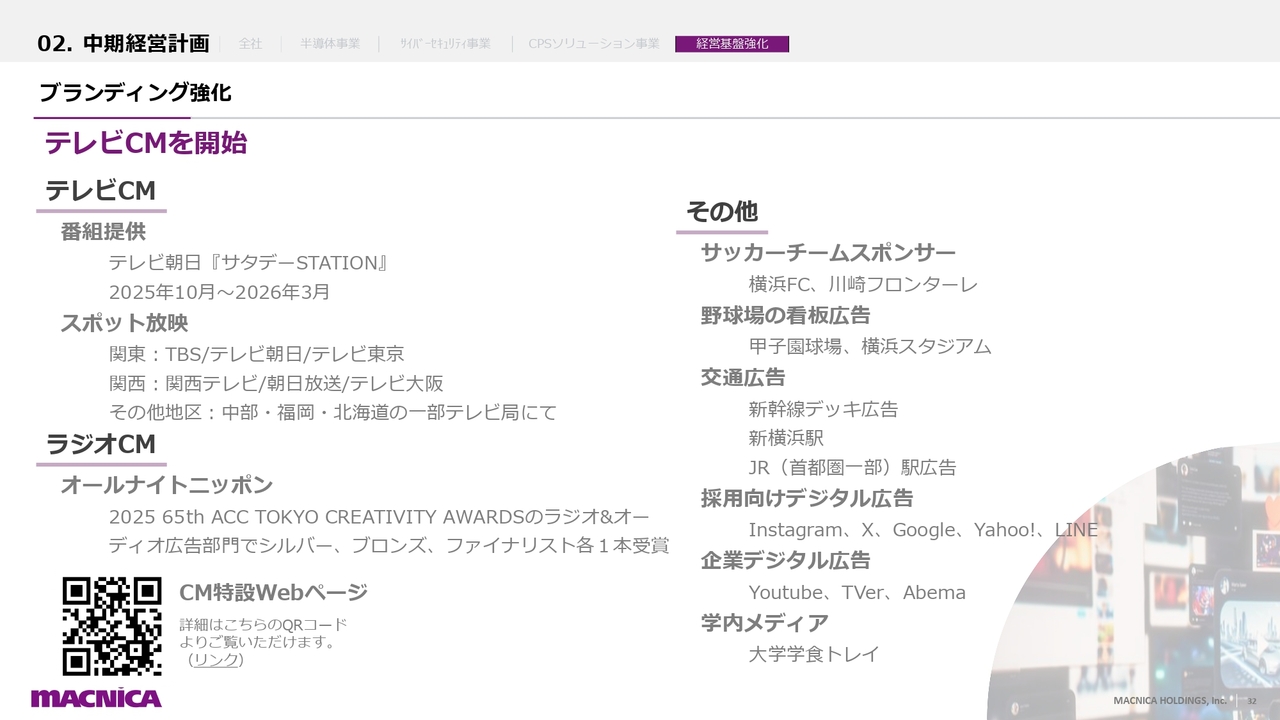
Task: Click the highlighted 経営基盤強化 tab
Action: (732, 44)
